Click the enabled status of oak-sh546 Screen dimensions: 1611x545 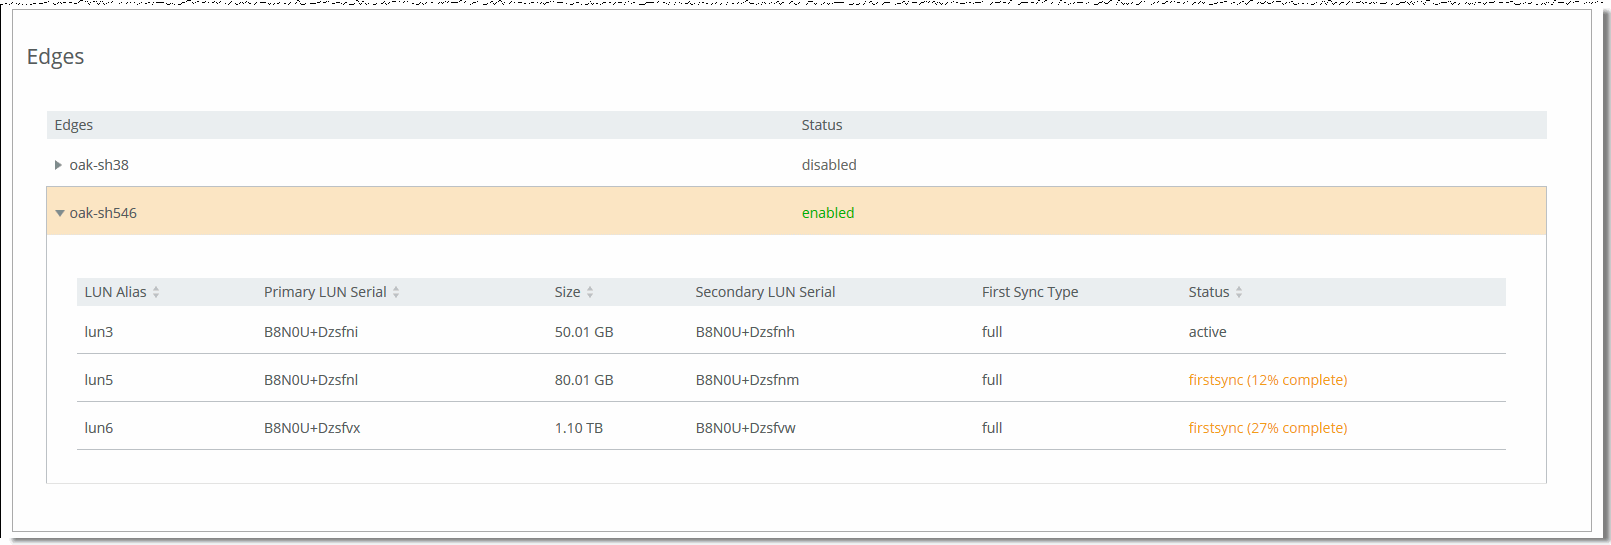point(828,213)
